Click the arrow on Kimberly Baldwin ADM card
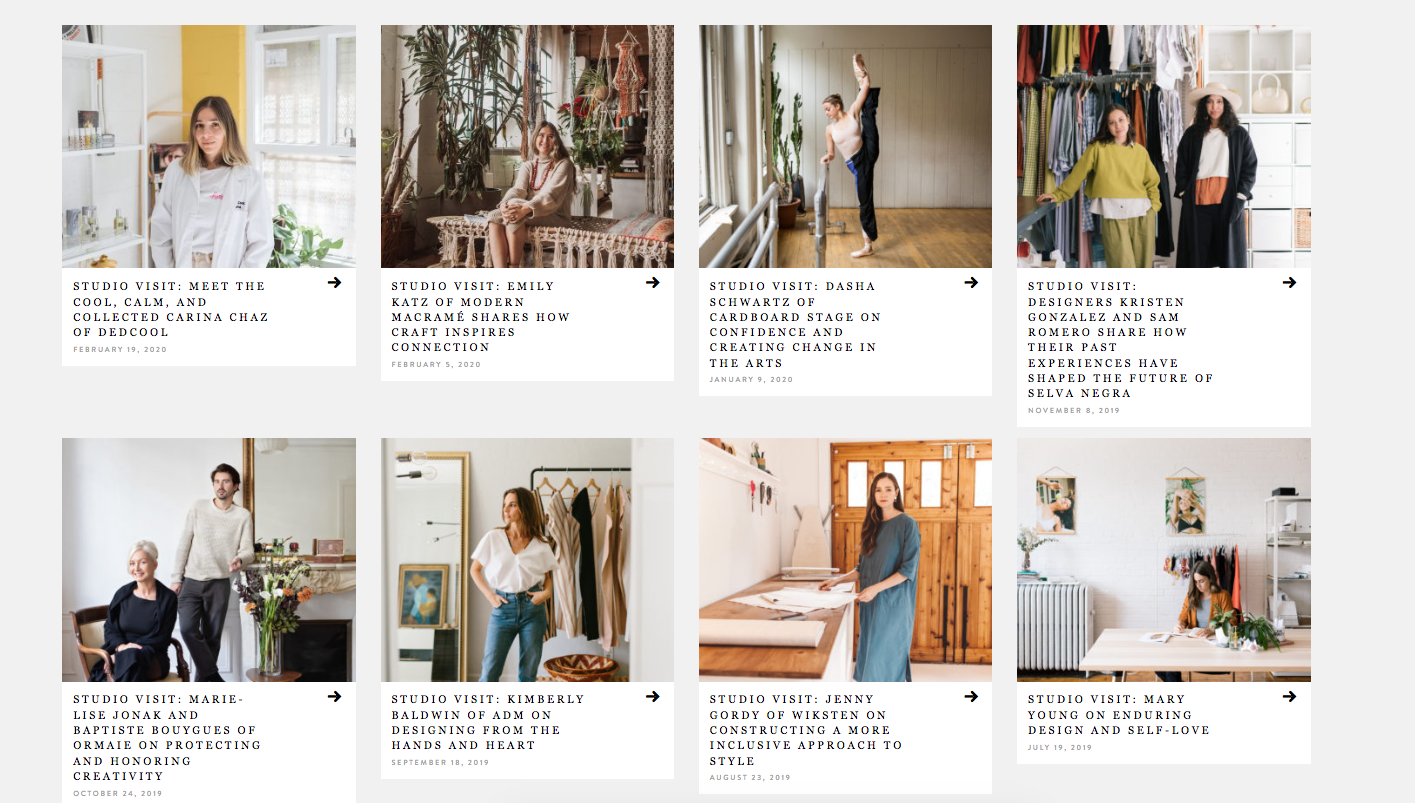1415x803 pixels. 652,696
